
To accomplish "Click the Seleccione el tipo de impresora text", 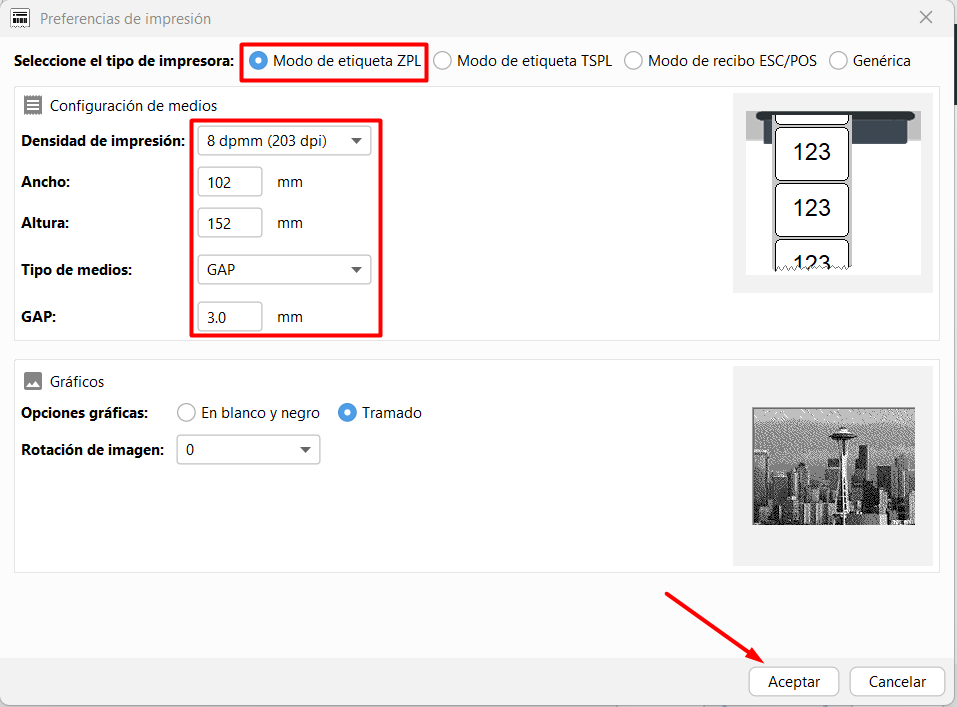I will tap(124, 61).
